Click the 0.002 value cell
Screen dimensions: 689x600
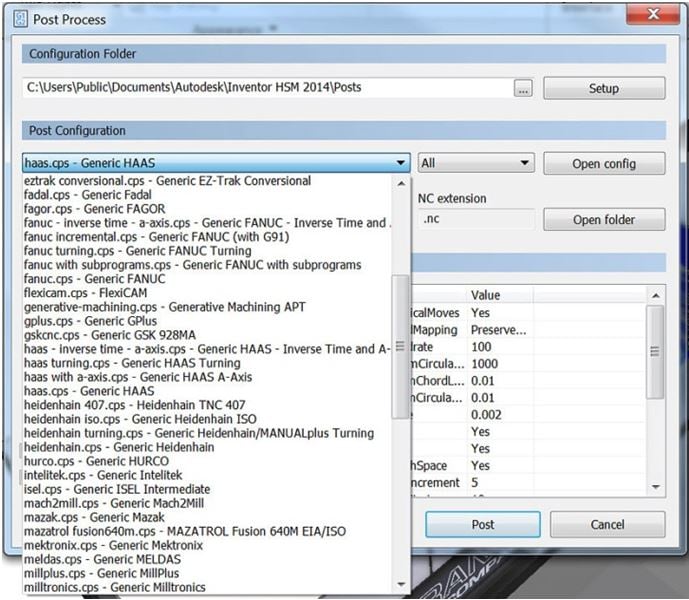(x=500, y=415)
